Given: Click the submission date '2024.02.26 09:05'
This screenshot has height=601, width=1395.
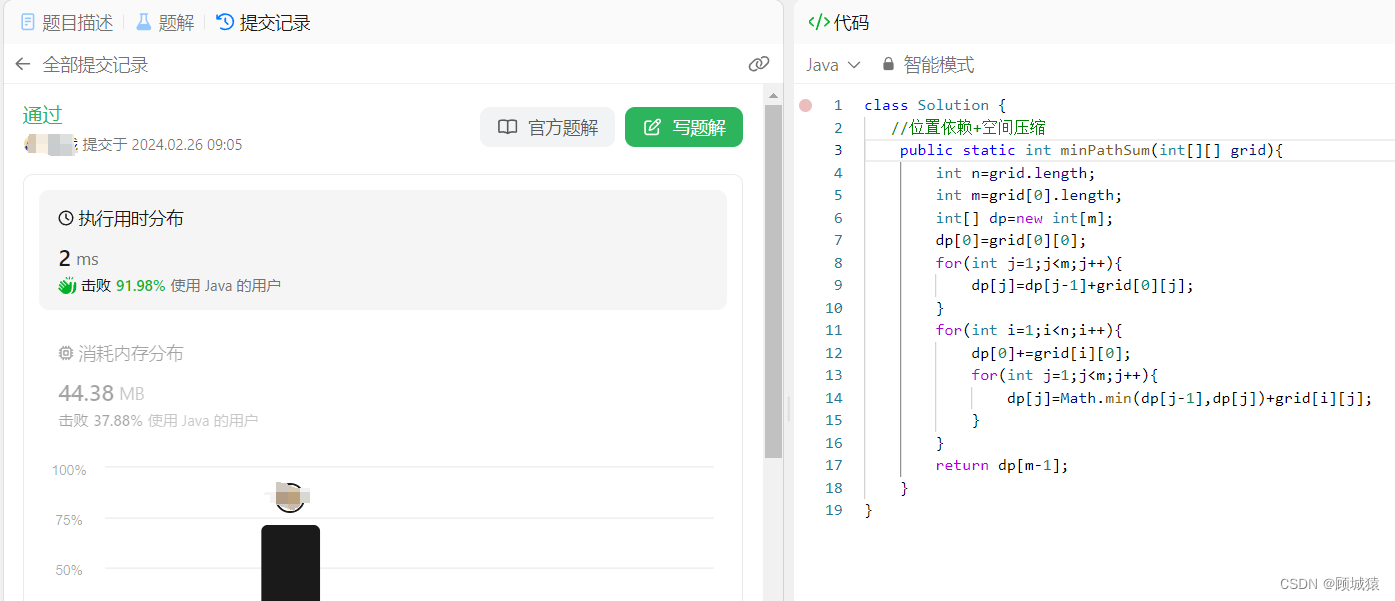Looking at the screenshot, I should coord(187,145).
